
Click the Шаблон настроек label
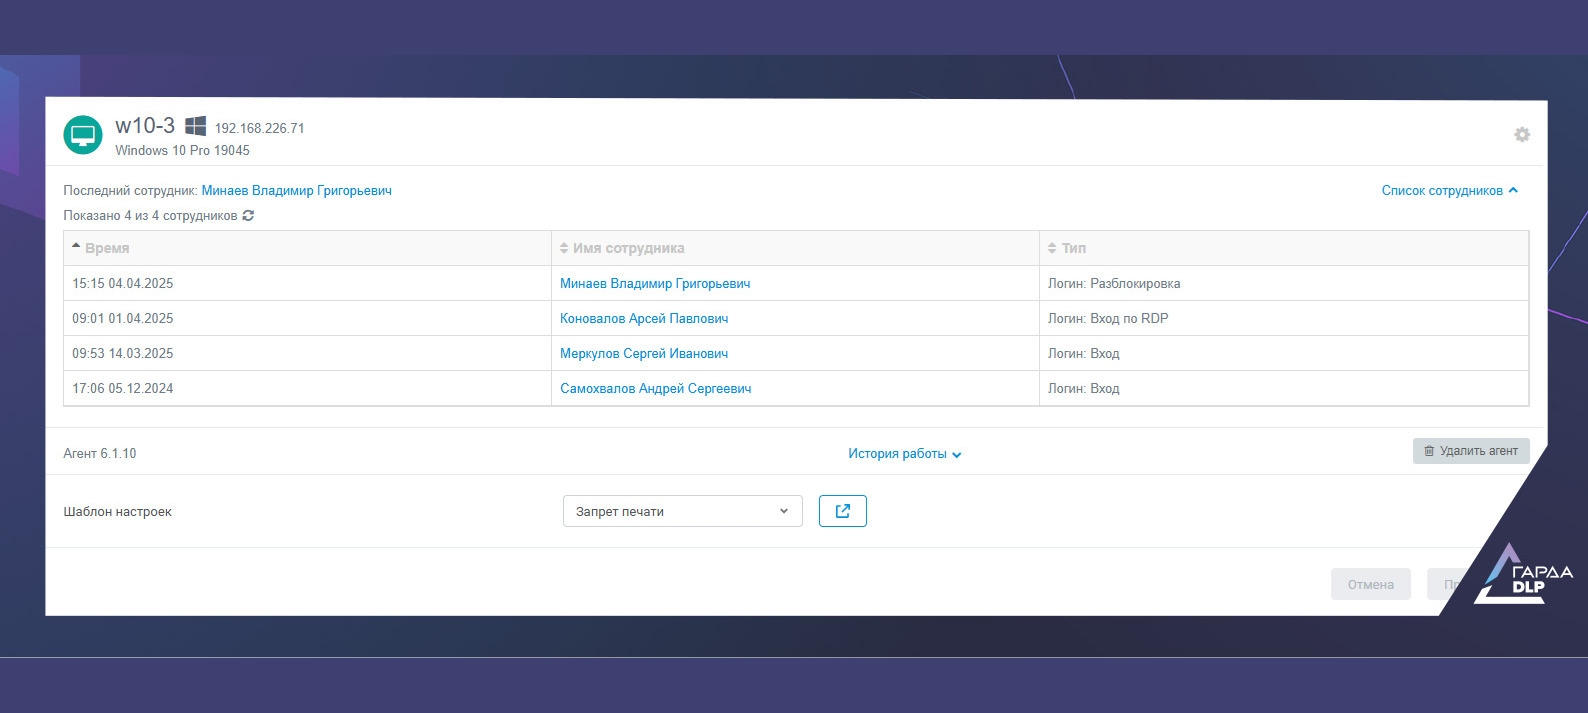tap(118, 511)
